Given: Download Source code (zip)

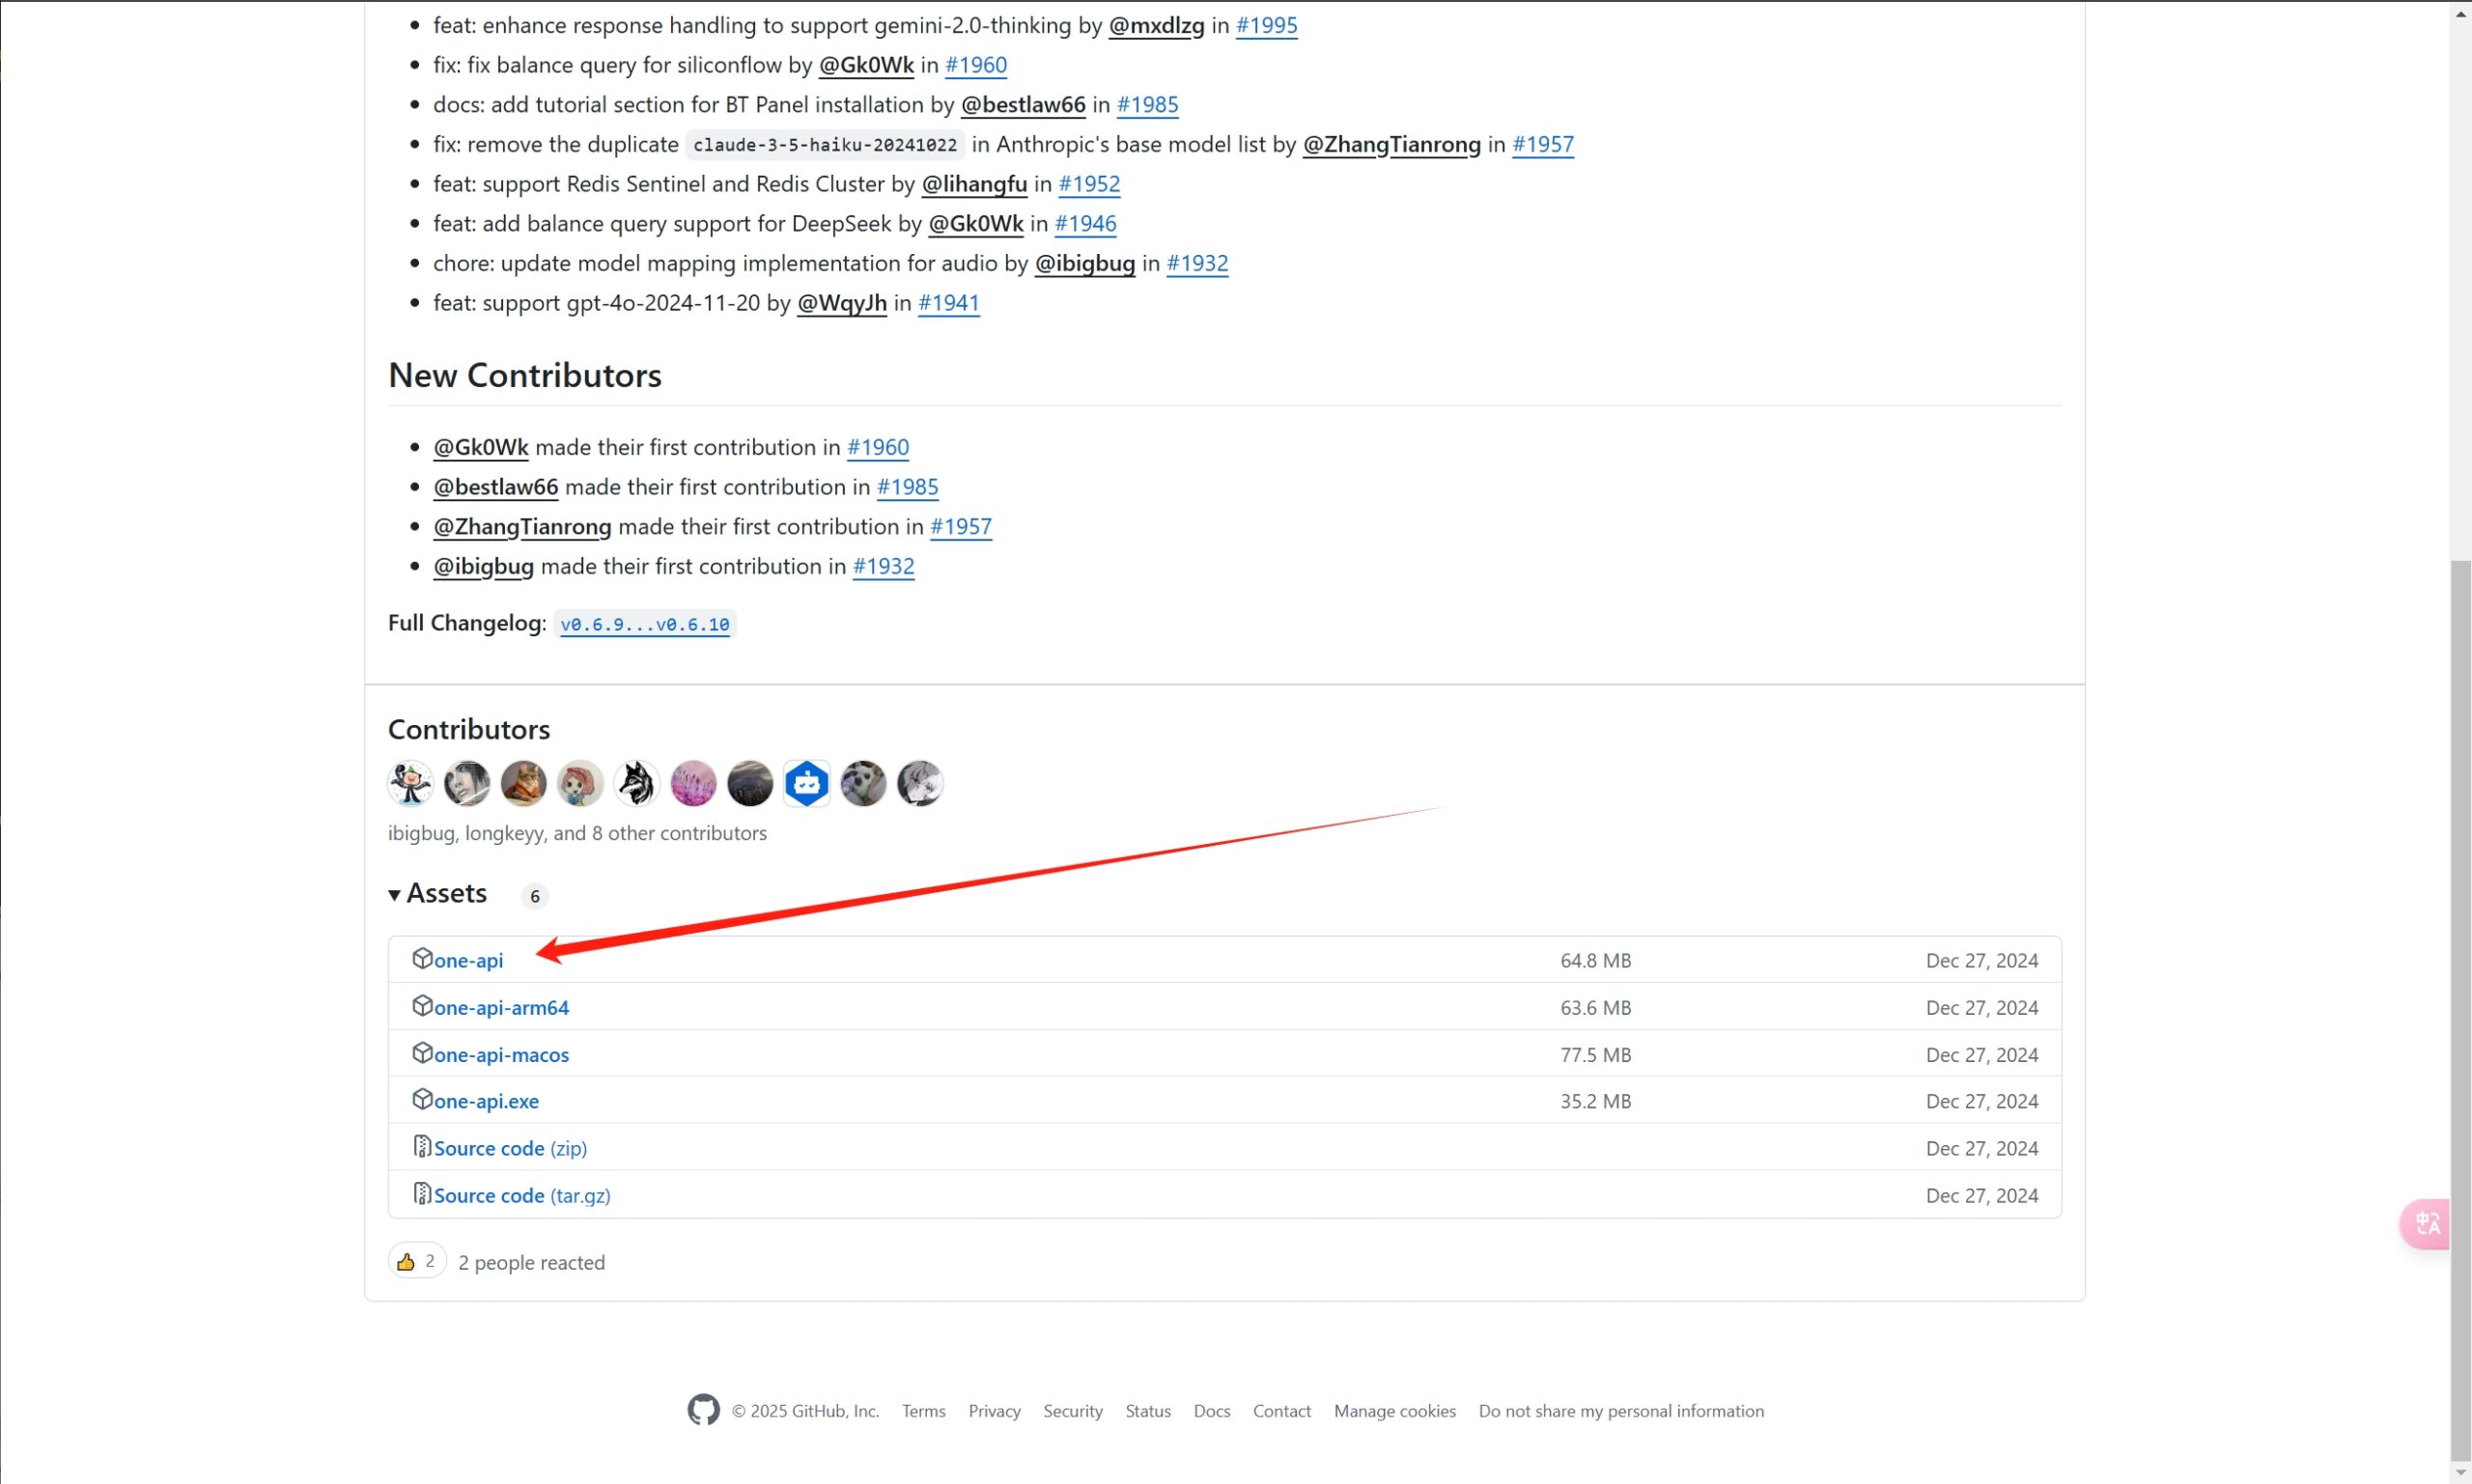Looking at the screenshot, I should pyautogui.click(x=510, y=1148).
